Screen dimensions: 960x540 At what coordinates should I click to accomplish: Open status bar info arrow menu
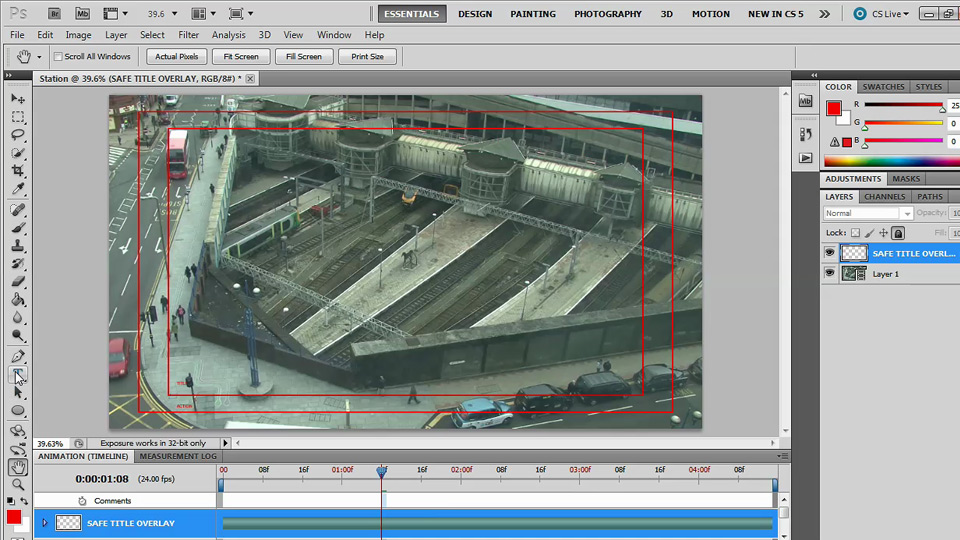coord(225,443)
